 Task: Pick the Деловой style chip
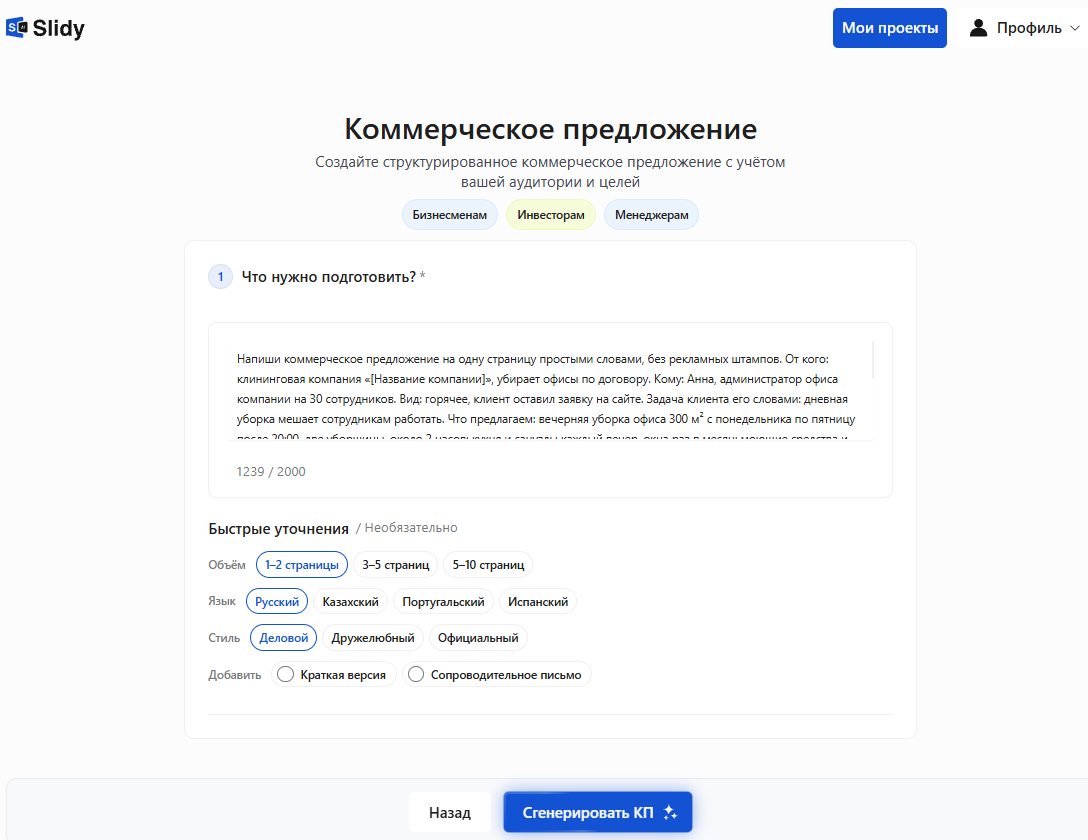(x=283, y=637)
